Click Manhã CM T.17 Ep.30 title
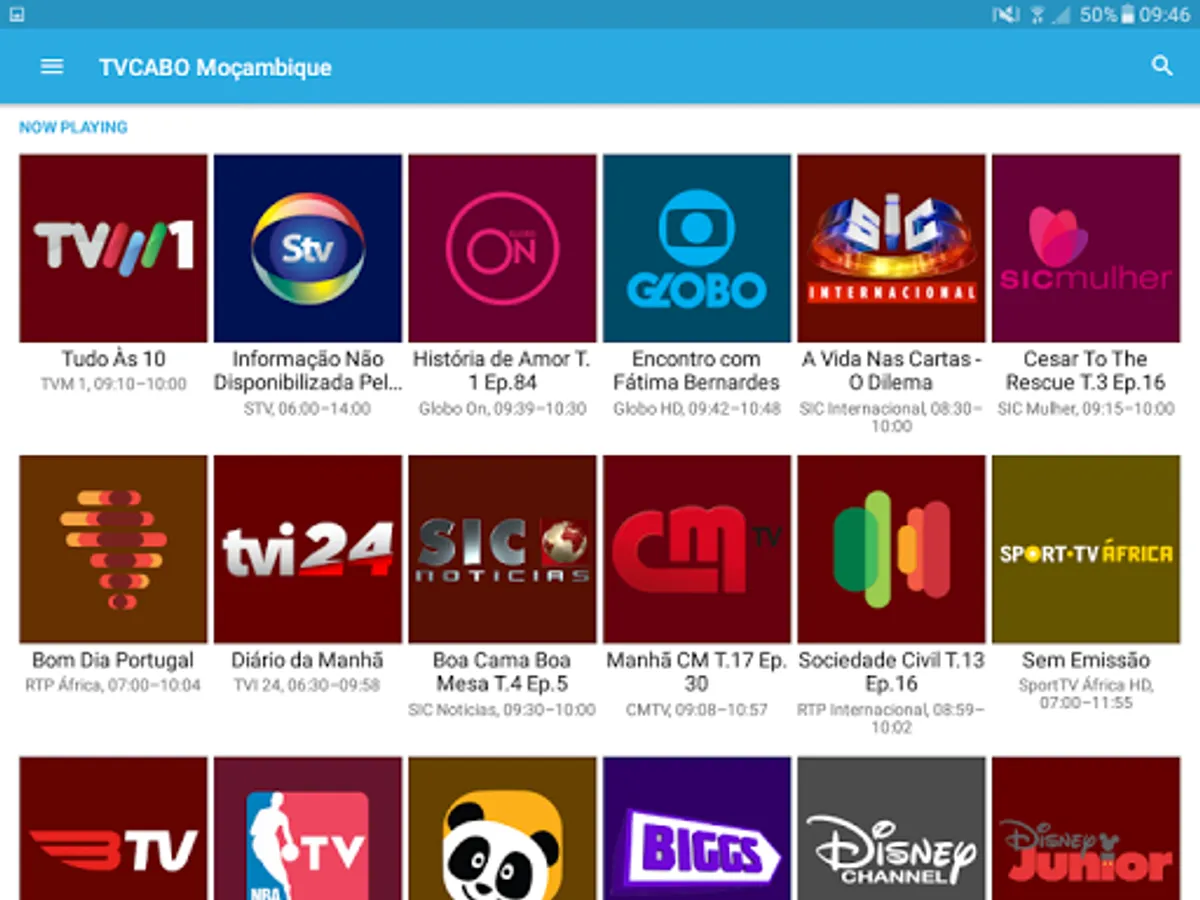The width and height of the screenshot is (1200, 900). 696,672
